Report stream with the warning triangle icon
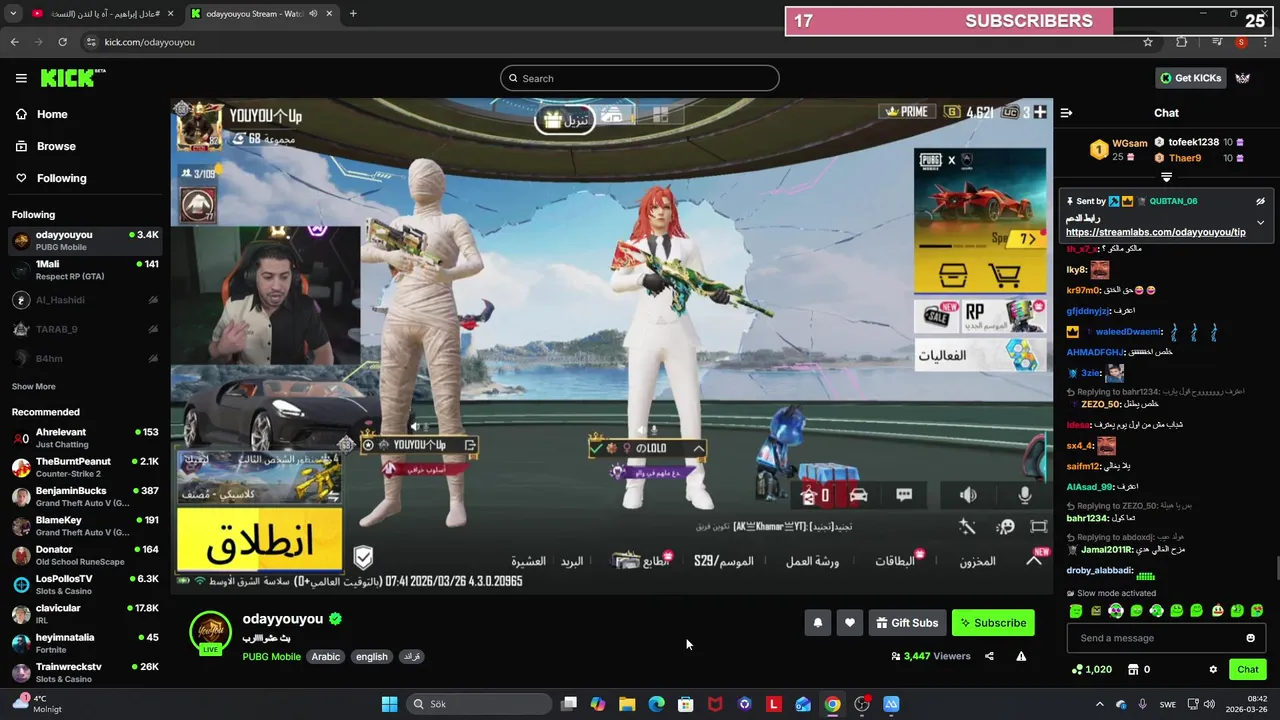The width and height of the screenshot is (1280, 720). (1021, 656)
